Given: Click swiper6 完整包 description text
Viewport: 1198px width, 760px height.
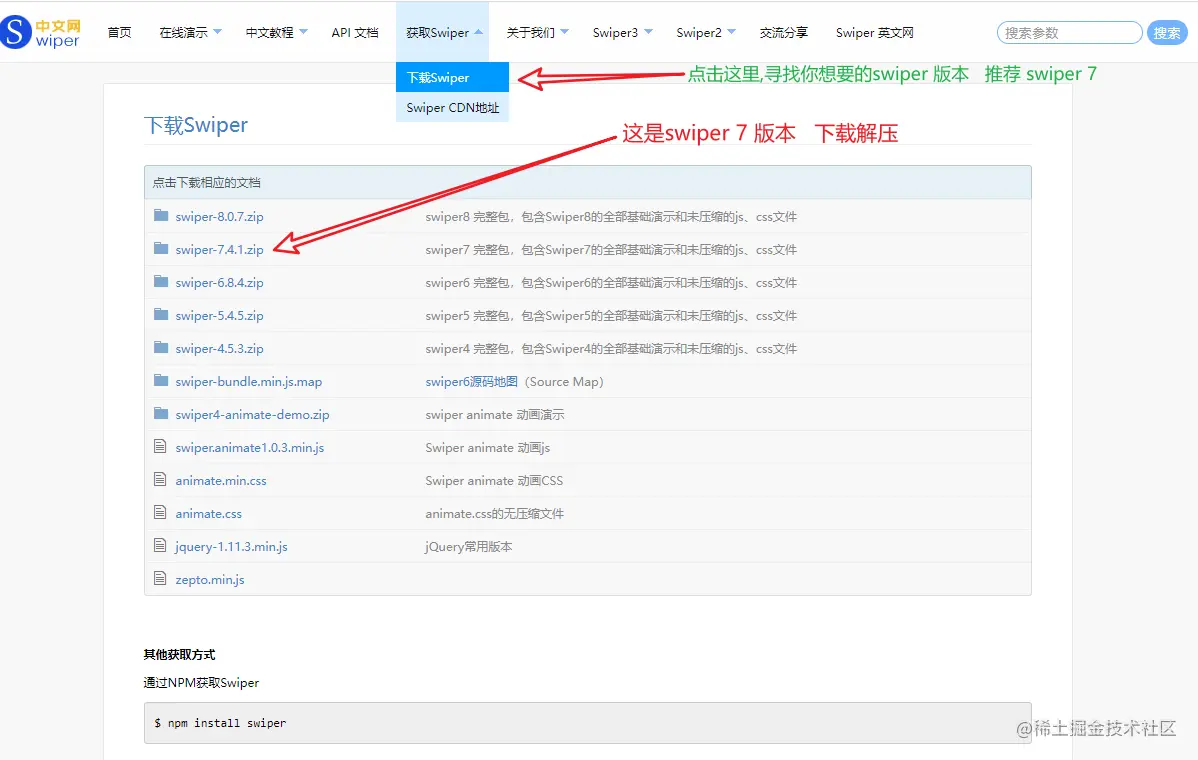Looking at the screenshot, I should pyautogui.click(x=610, y=282).
